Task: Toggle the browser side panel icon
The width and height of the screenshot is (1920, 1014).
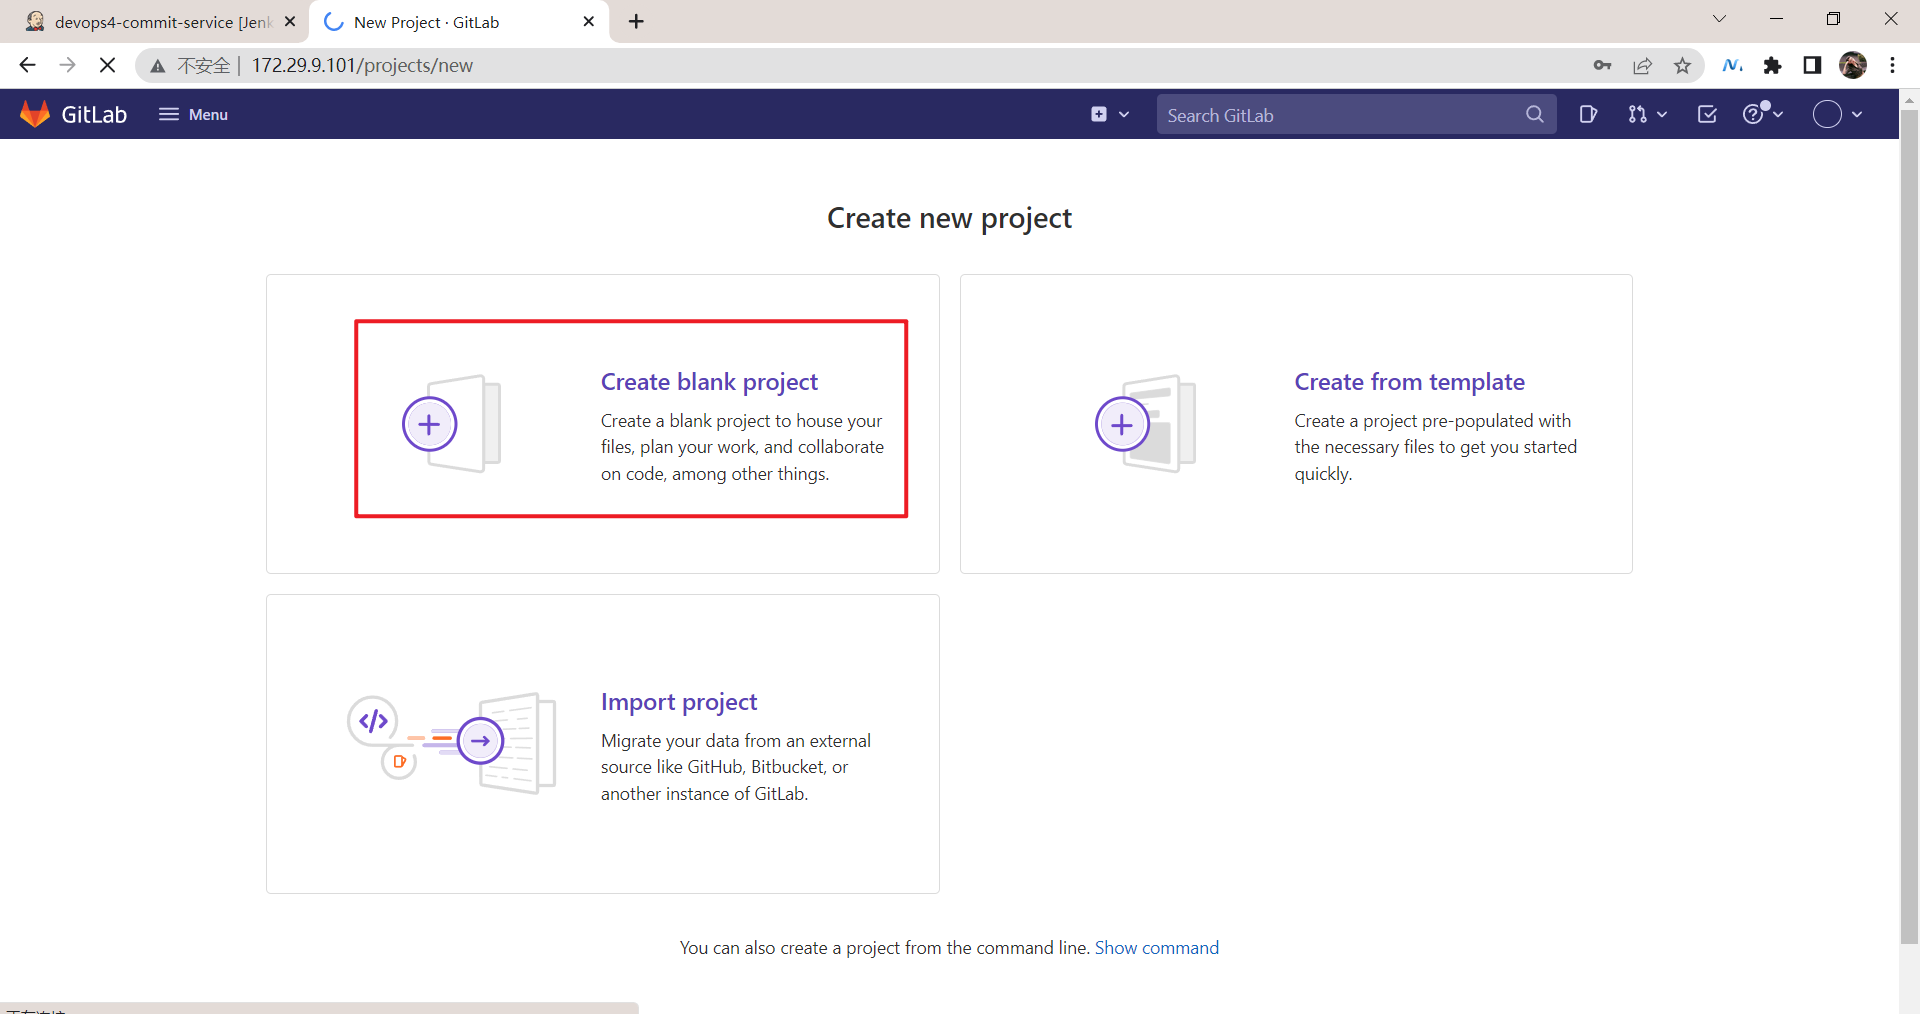Action: coord(1812,65)
